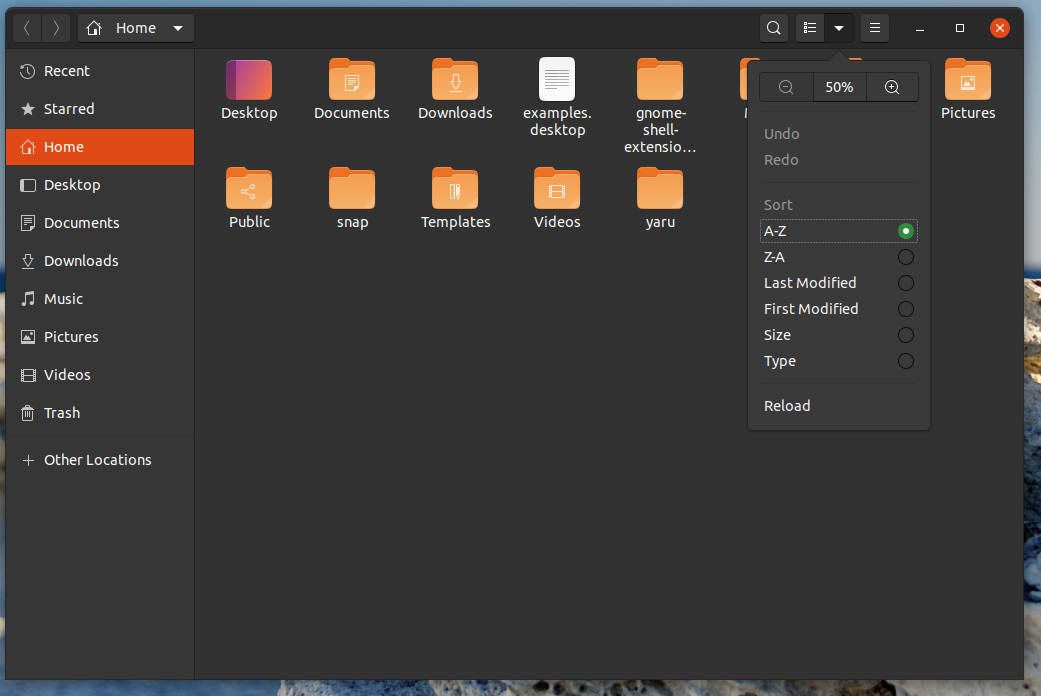Click Reload in view options menu
This screenshot has width=1041, height=696.
point(839,406)
